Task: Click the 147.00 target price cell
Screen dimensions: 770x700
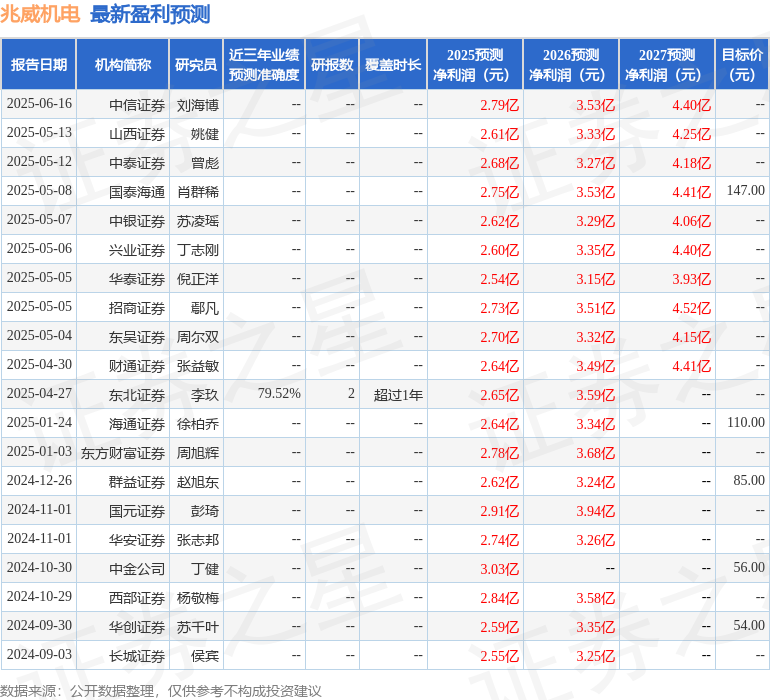Action: coord(745,191)
